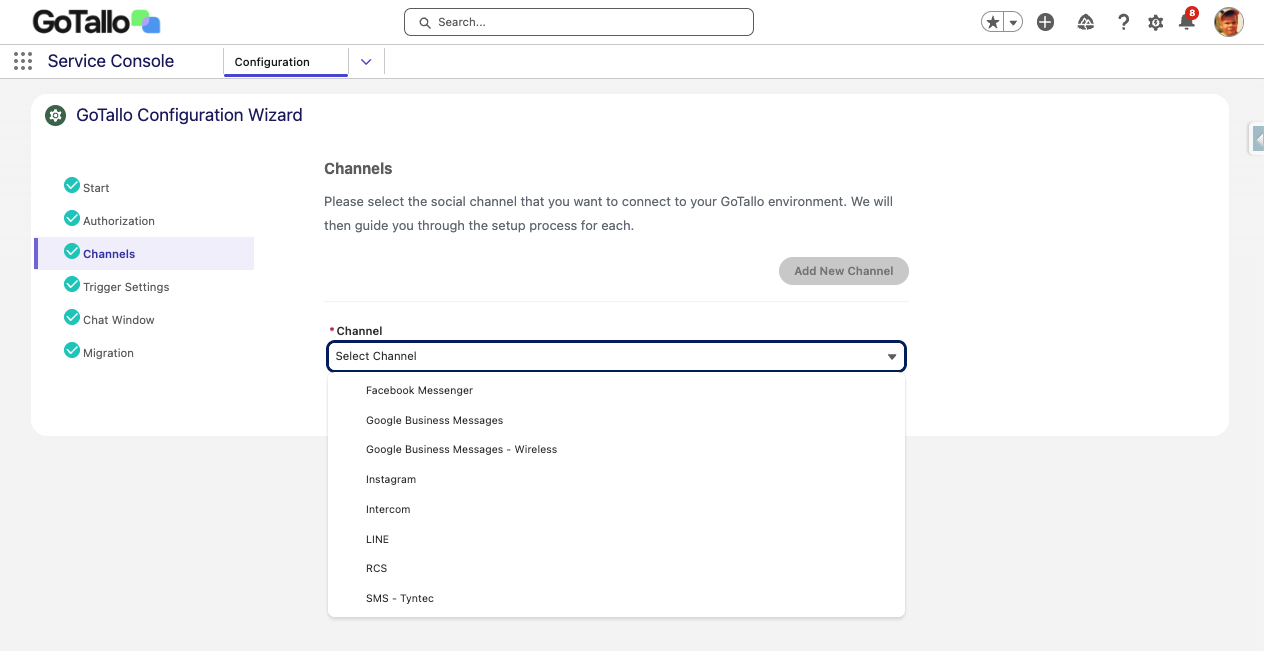This screenshot has height=651, width=1264.
Task: Expand the favorites list dropdown arrow
Action: coord(1013,22)
